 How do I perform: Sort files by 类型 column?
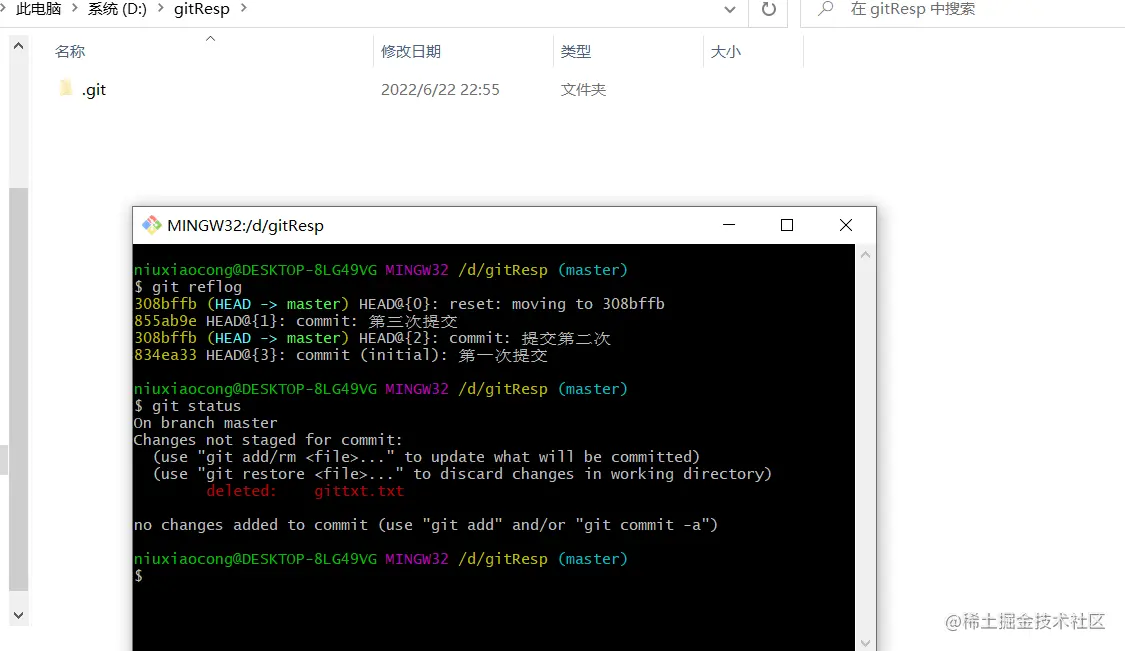click(575, 52)
